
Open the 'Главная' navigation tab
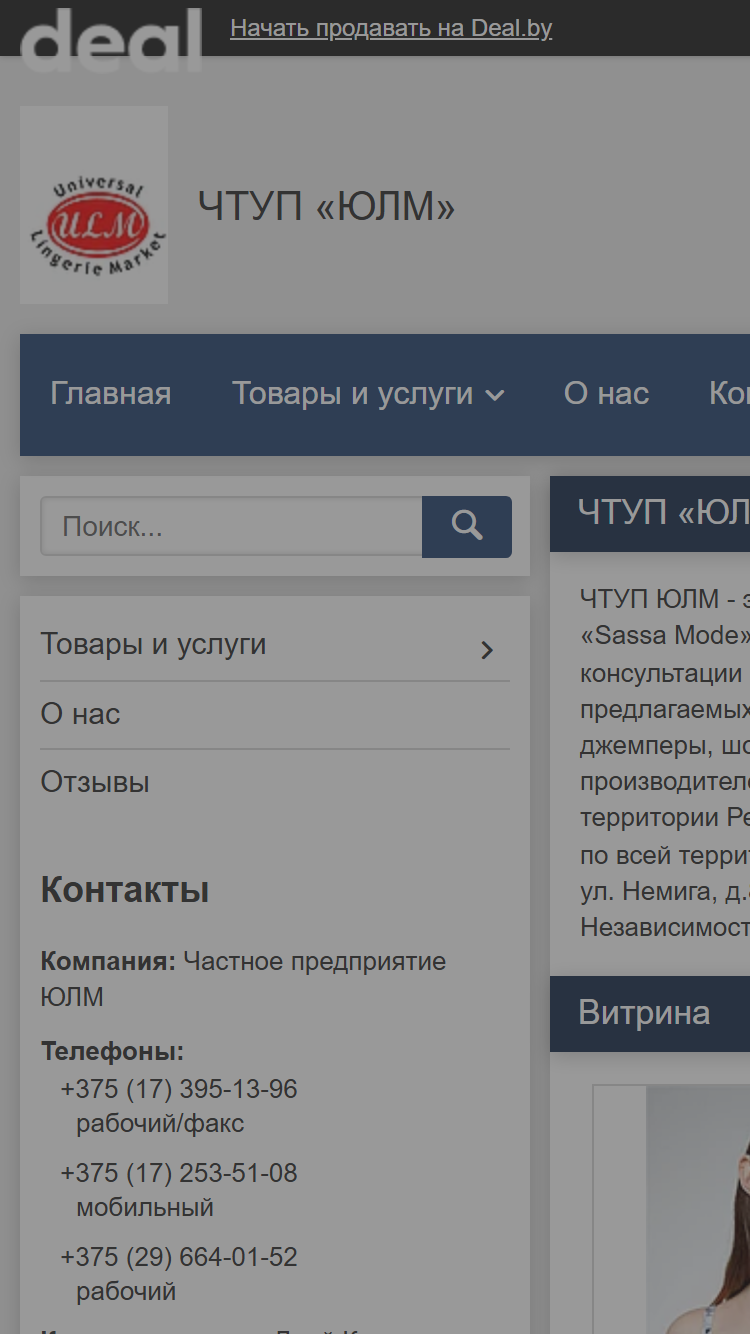coord(111,394)
